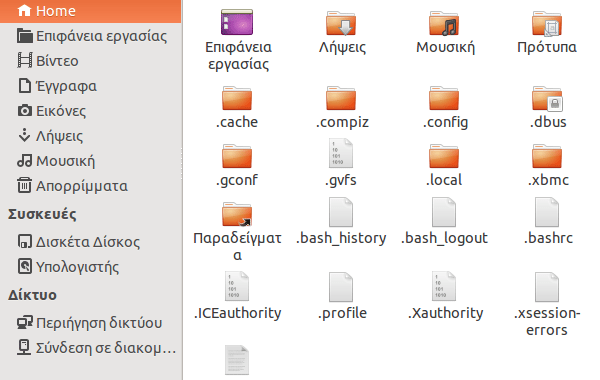Click the .profile file name
The height and width of the screenshot is (380, 600).
point(342,313)
